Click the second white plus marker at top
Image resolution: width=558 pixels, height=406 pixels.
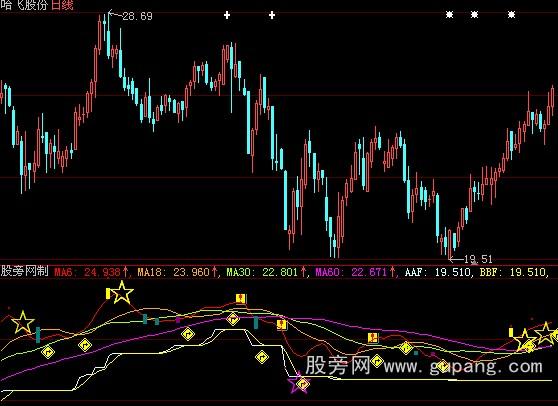tap(272, 15)
